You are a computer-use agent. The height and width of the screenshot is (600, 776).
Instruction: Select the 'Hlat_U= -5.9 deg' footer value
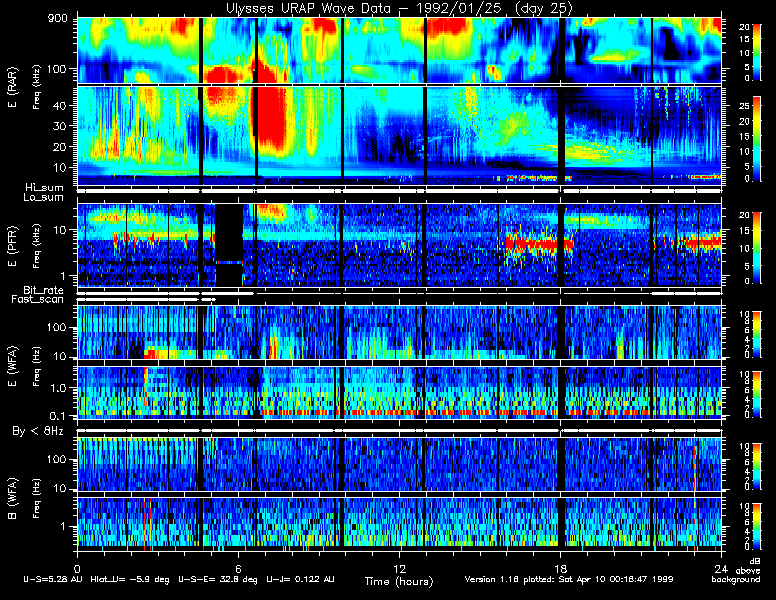130,579
